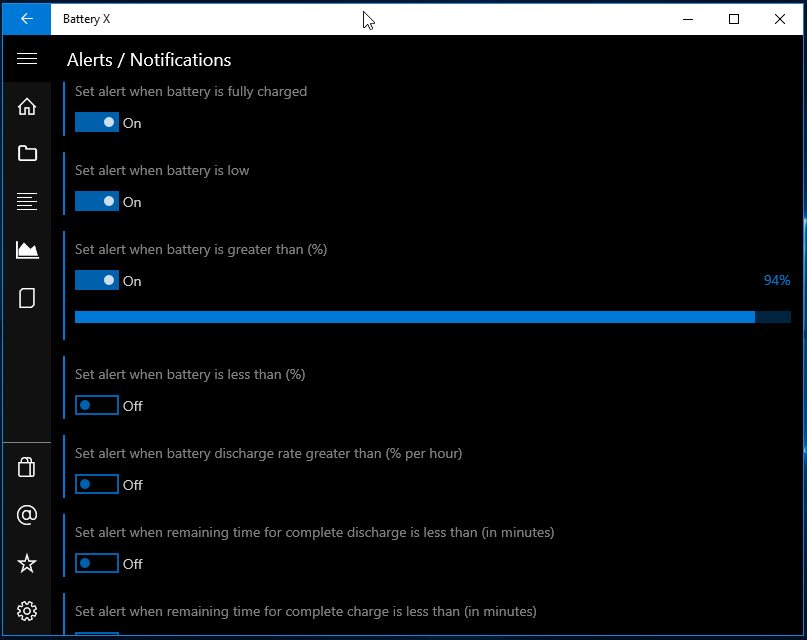The width and height of the screenshot is (807, 640).
Task: Disable the battery is low alert toggle
Action: (x=97, y=201)
